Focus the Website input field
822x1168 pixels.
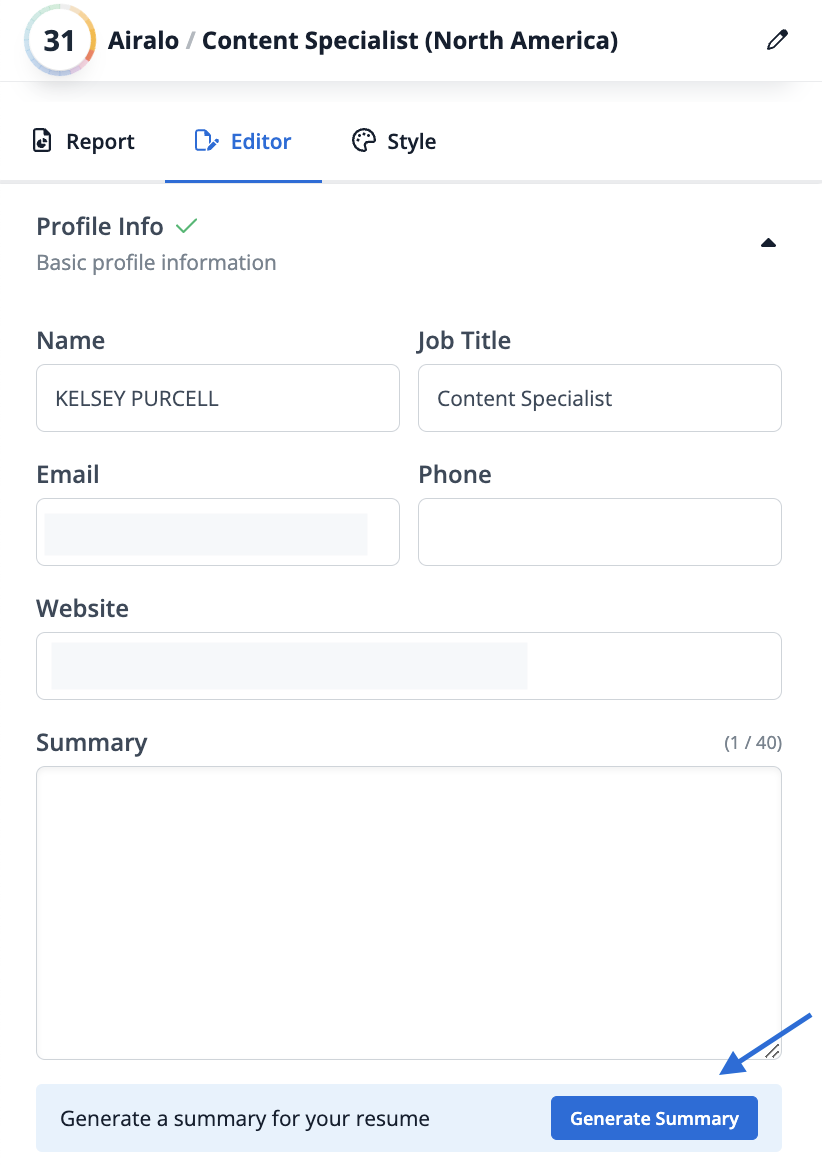point(408,666)
